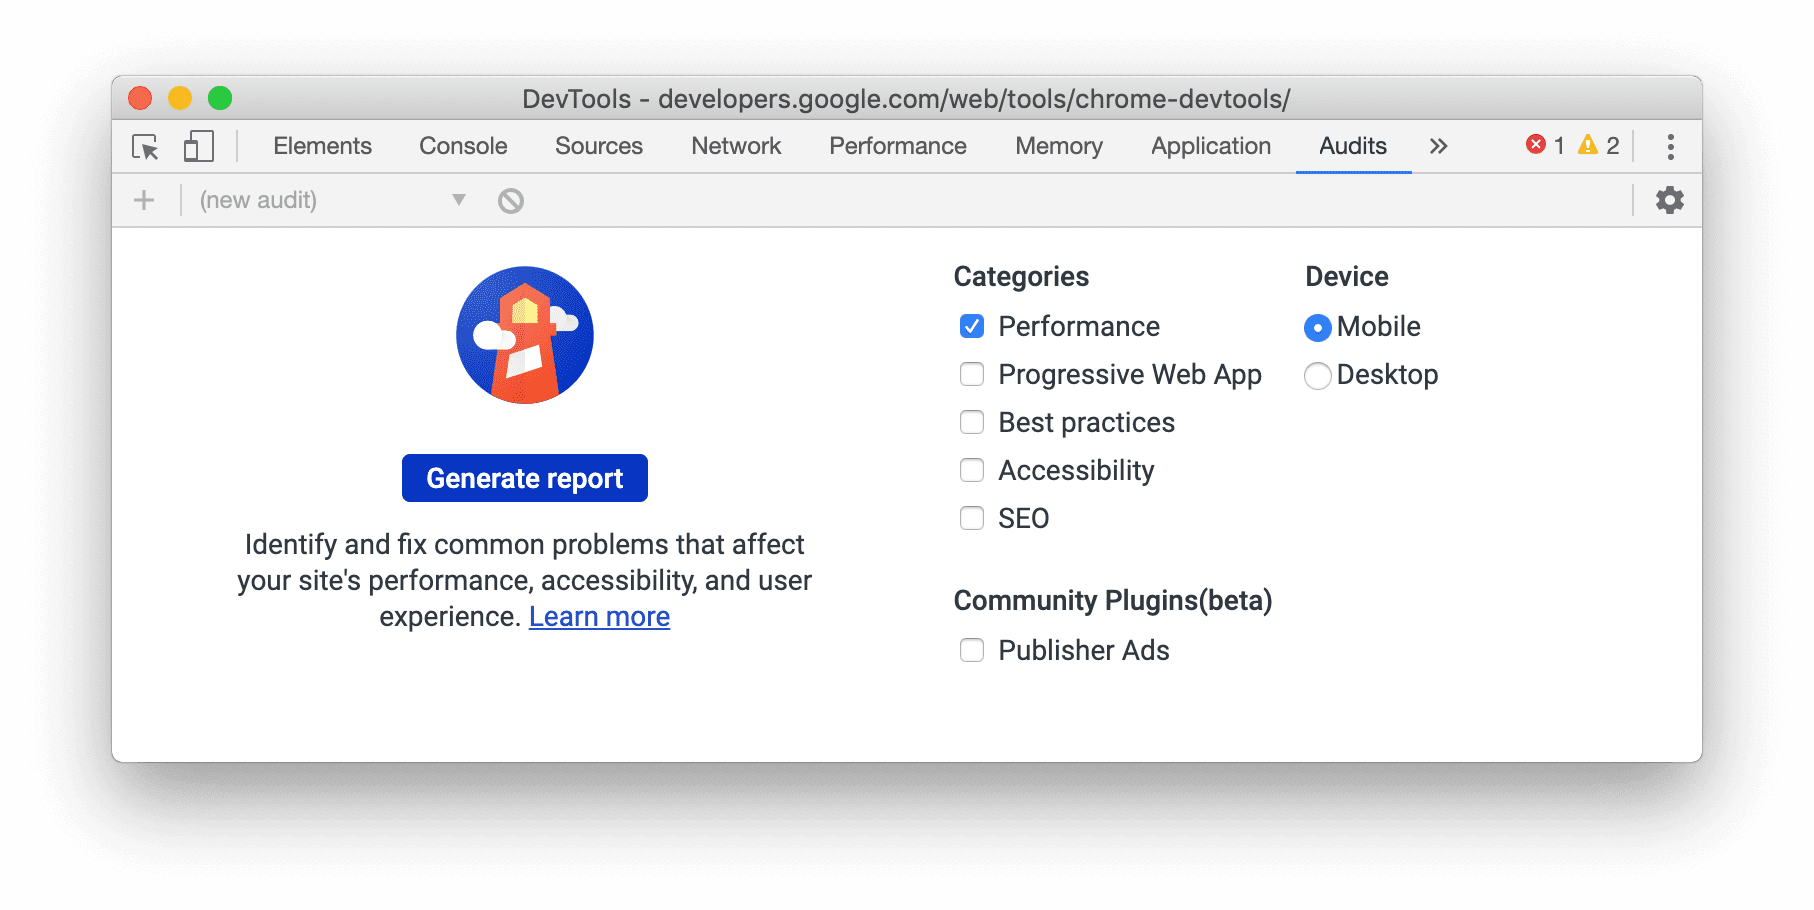Open the DevTools three-dot customize menu
The image size is (1814, 910).
pyautogui.click(x=1670, y=146)
